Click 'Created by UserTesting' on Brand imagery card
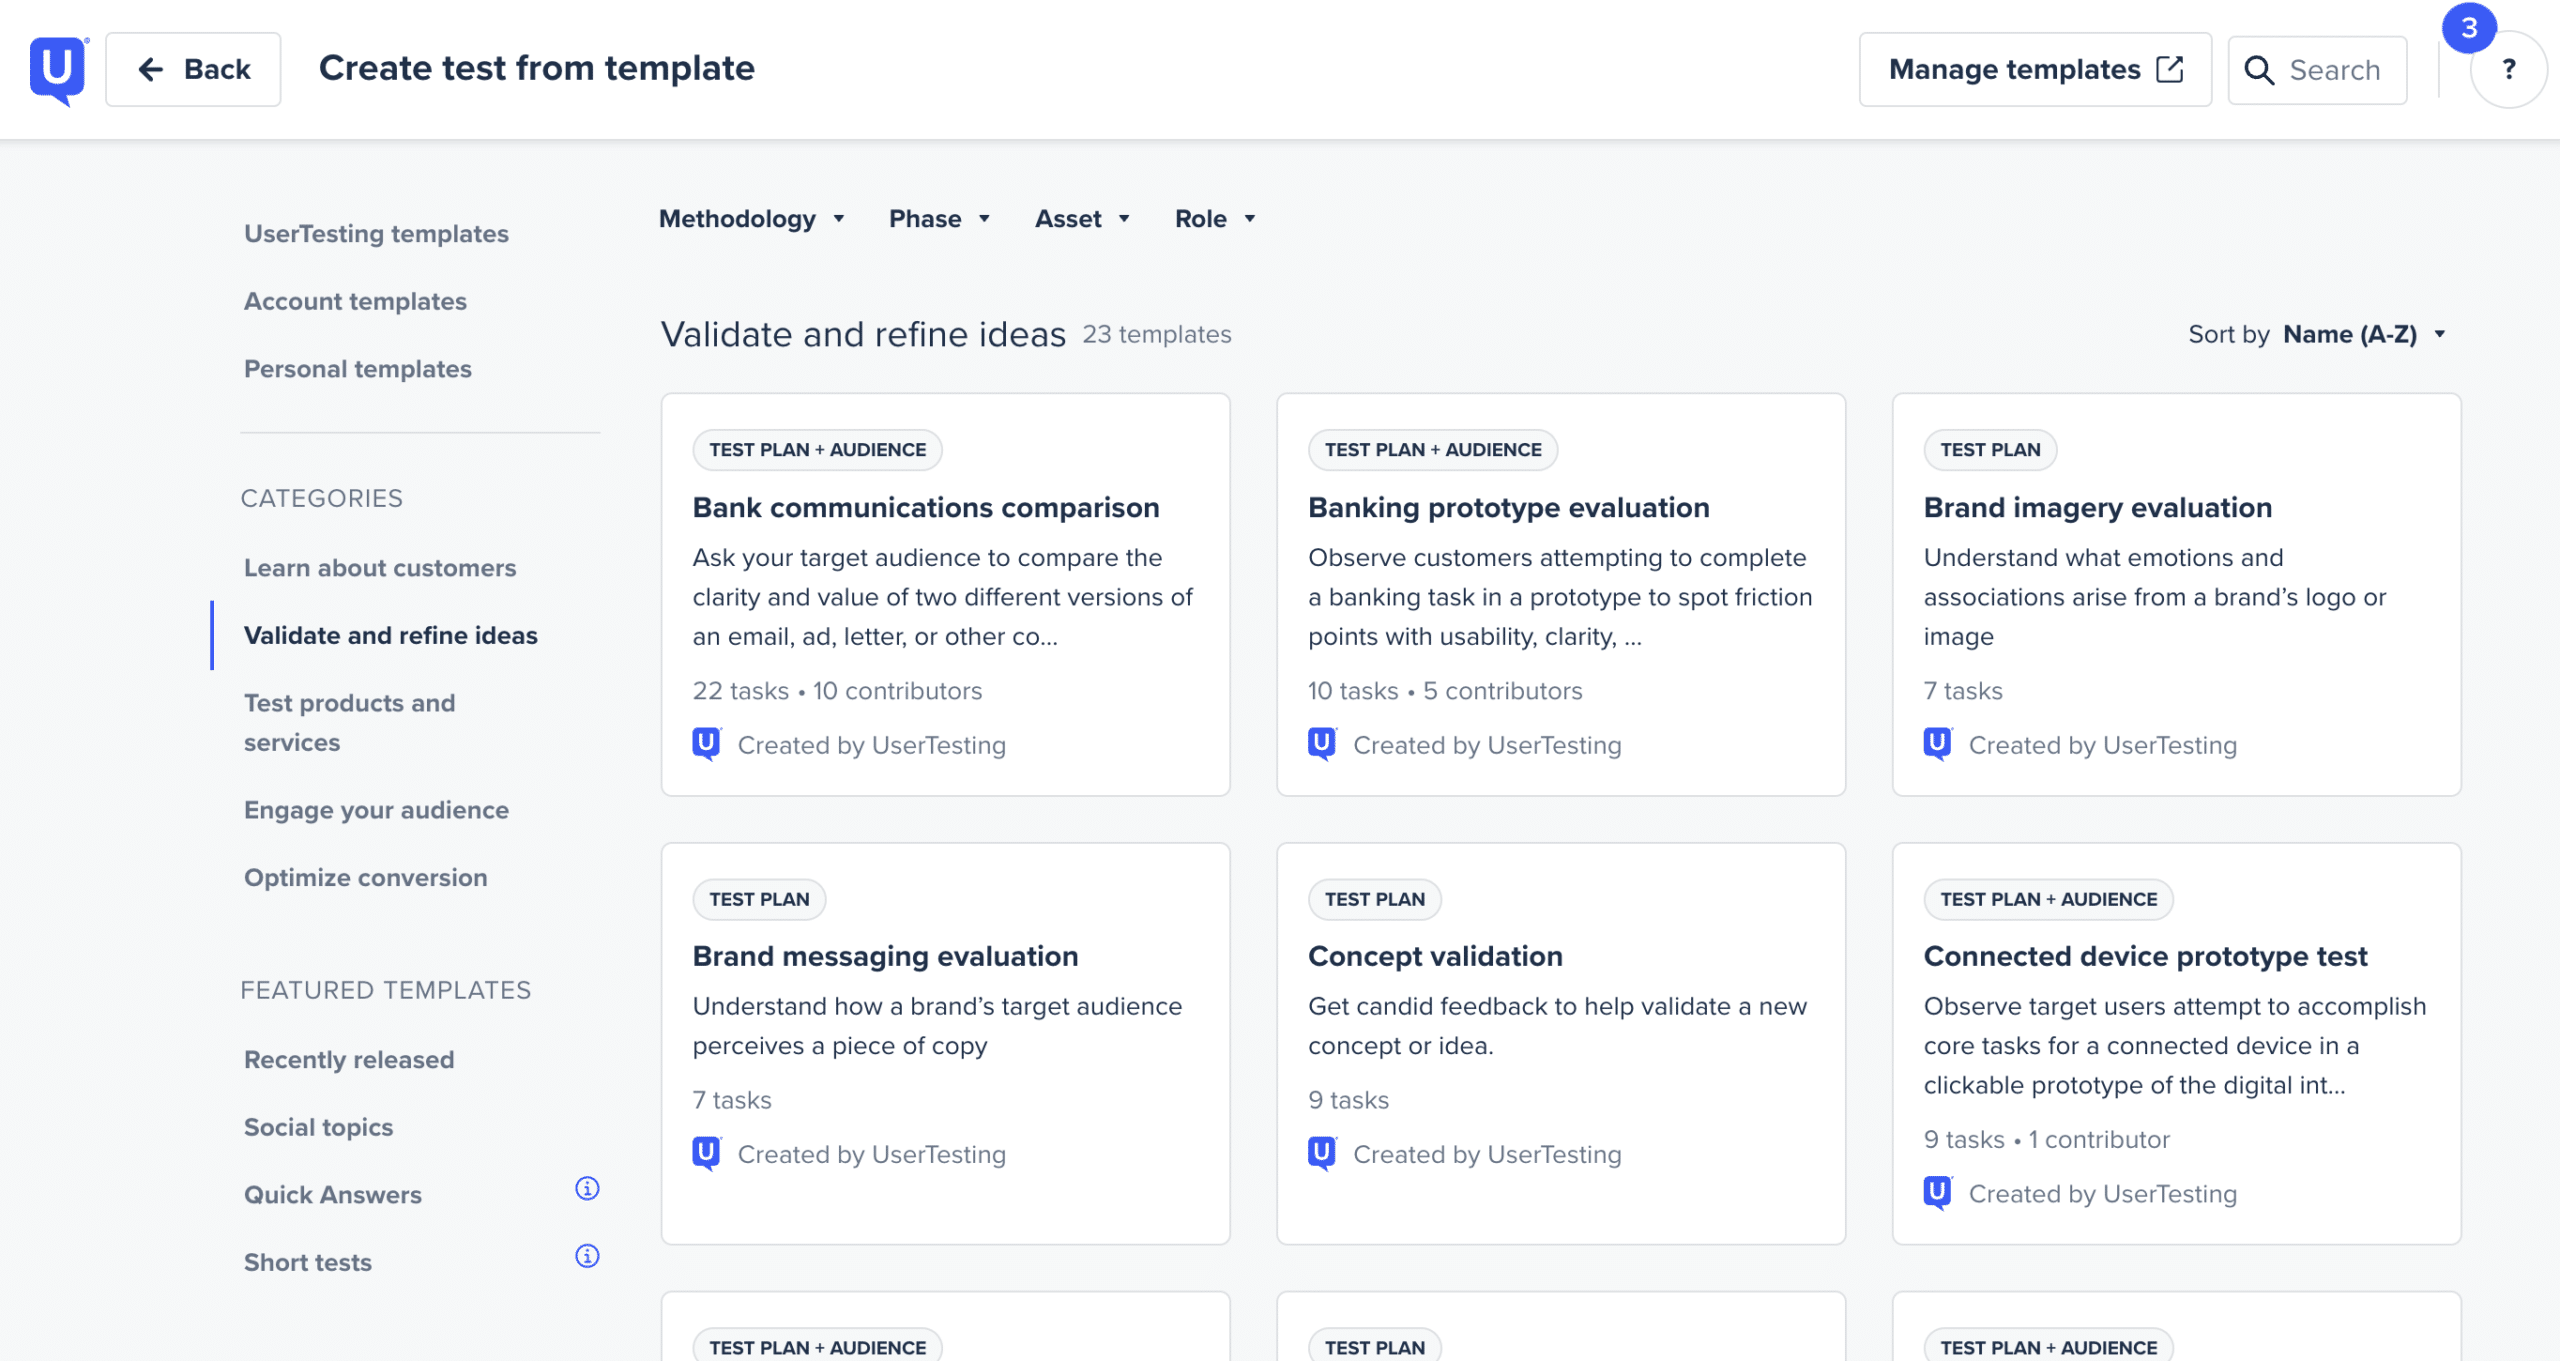2560x1361 pixels. pyautogui.click(x=2102, y=745)
